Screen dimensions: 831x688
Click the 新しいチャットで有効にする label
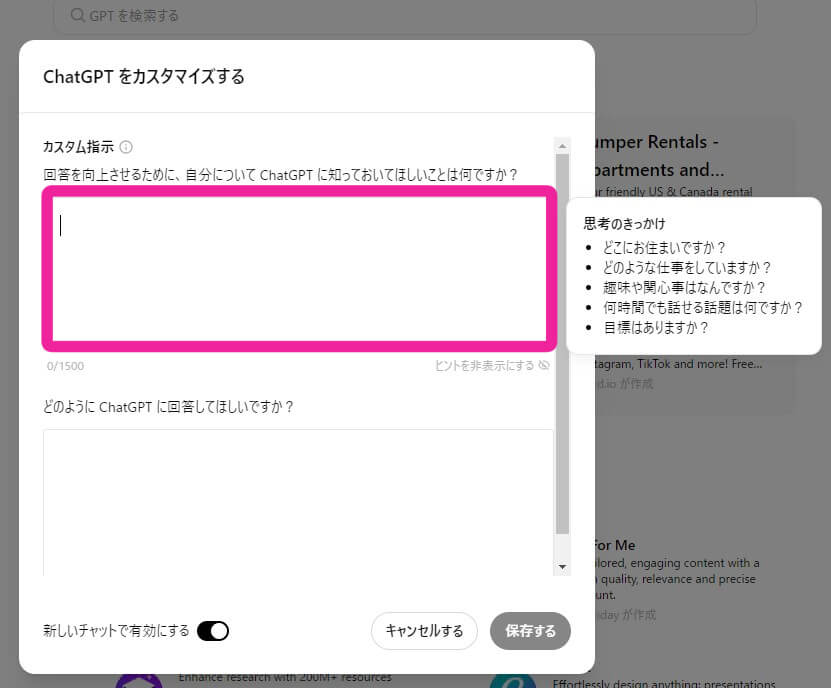click(x=116, y=631)
